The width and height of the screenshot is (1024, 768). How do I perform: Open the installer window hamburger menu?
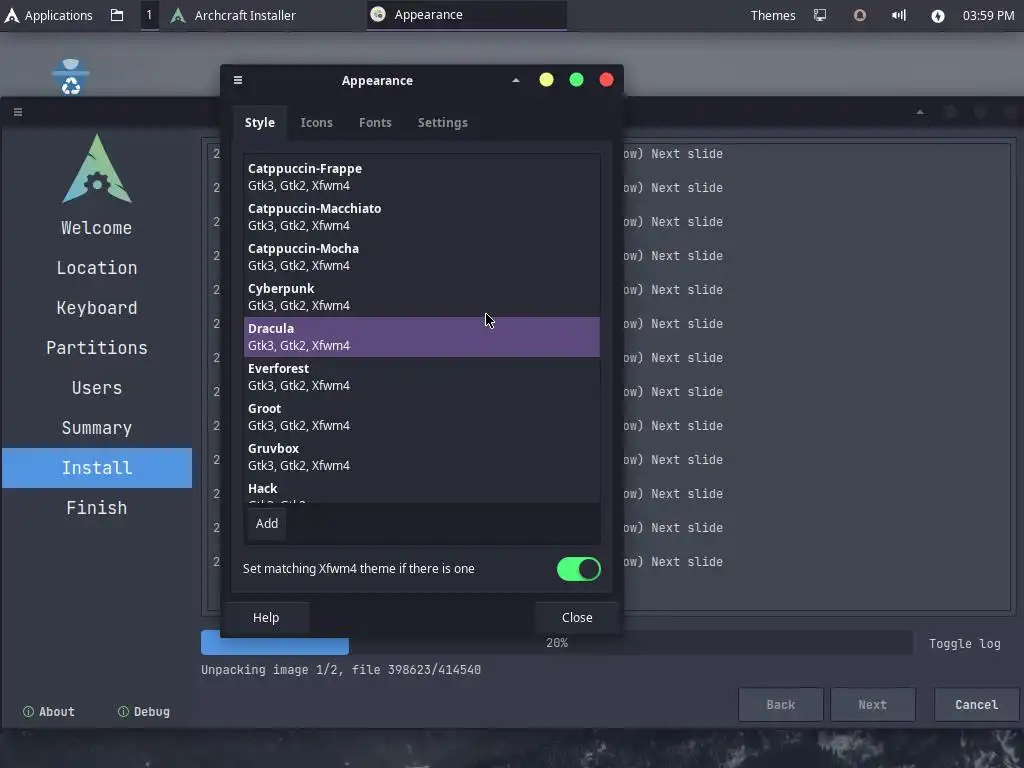[x=18, y=112]
